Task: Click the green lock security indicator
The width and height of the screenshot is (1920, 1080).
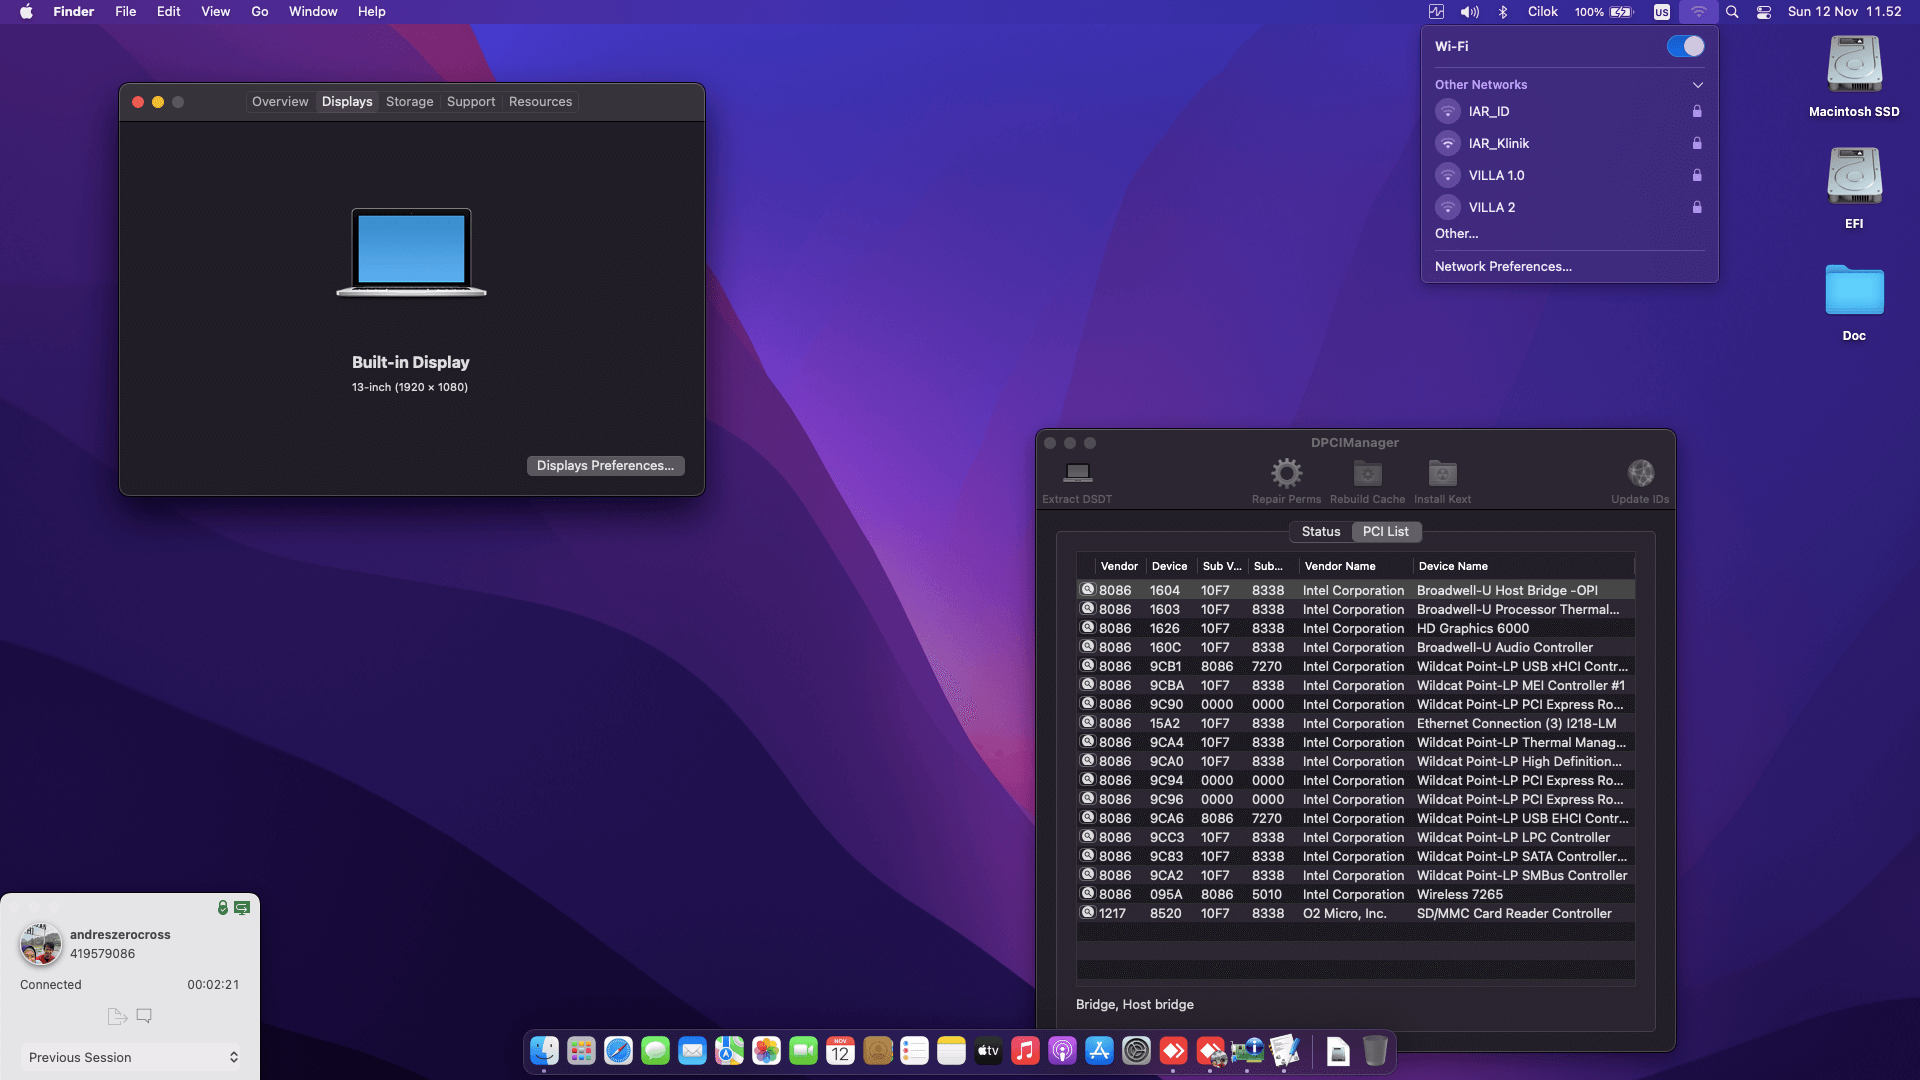Action: point(223,908)
